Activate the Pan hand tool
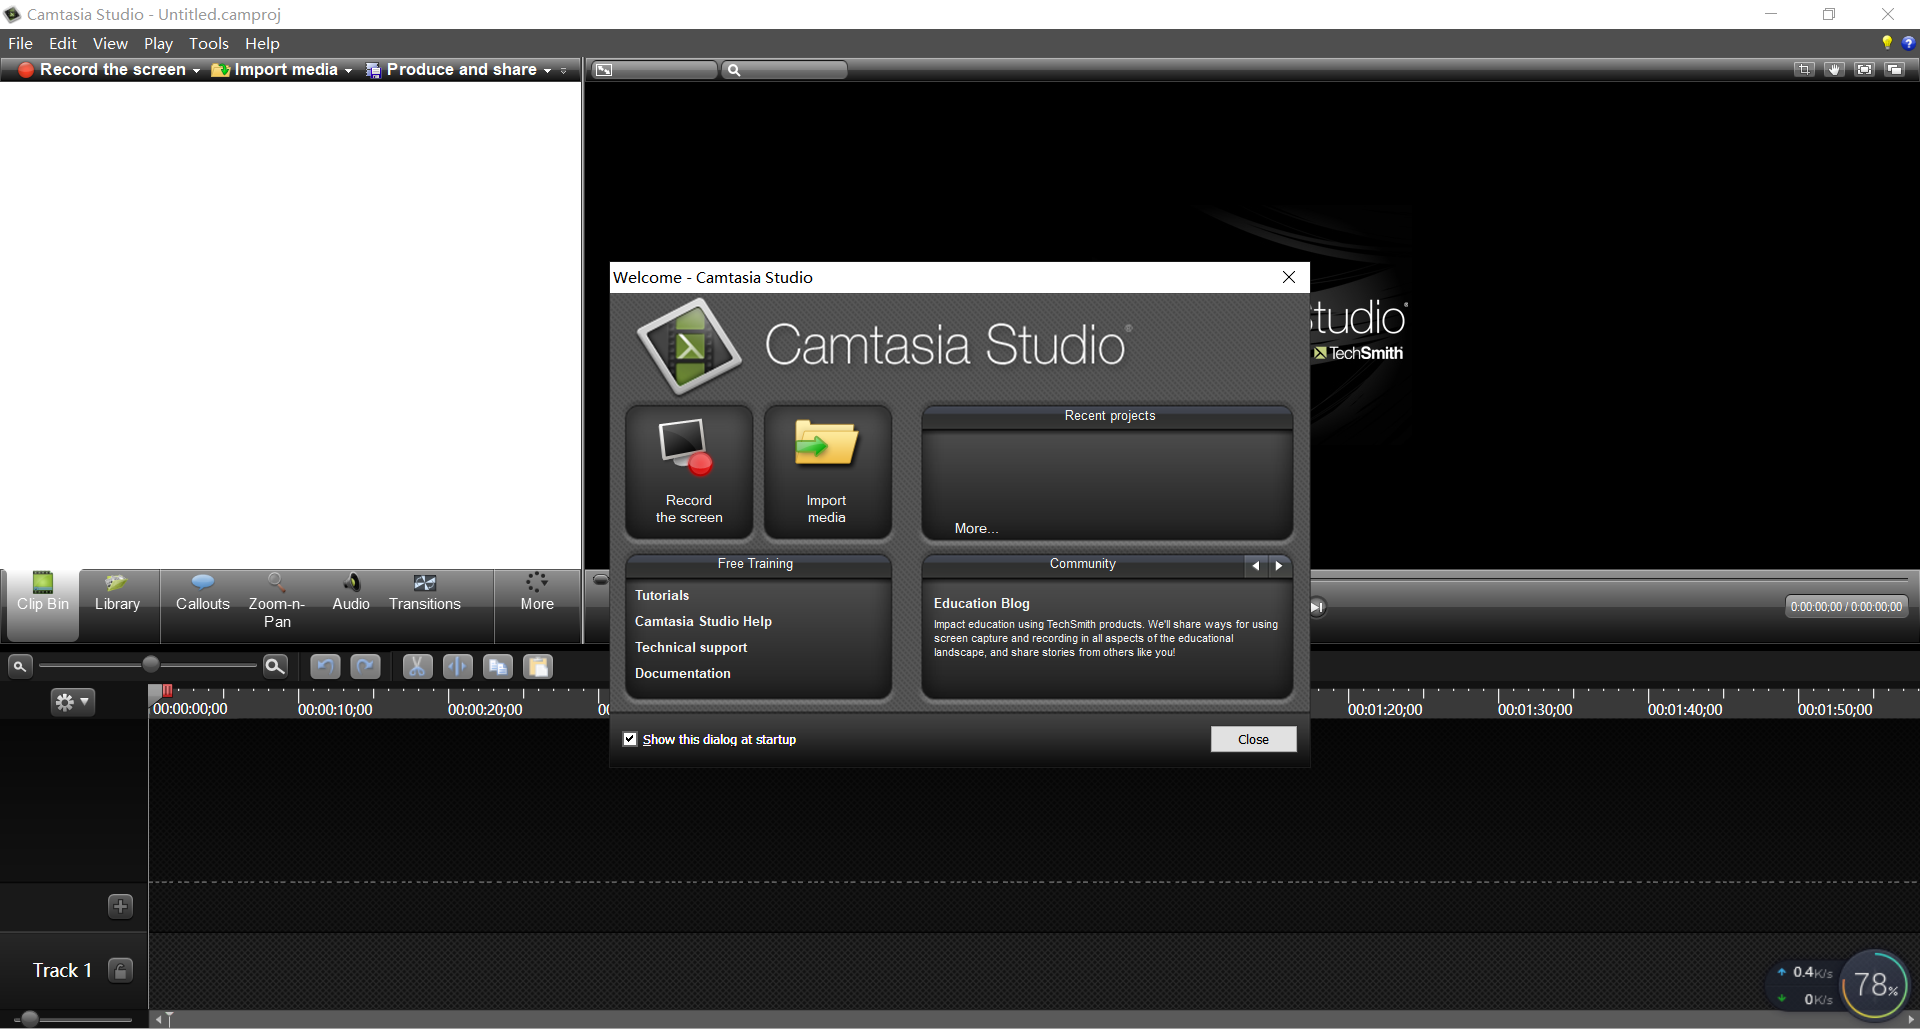This screenshot has height=1030, width=1920. pyautogui.click(x=1833, y=69)
